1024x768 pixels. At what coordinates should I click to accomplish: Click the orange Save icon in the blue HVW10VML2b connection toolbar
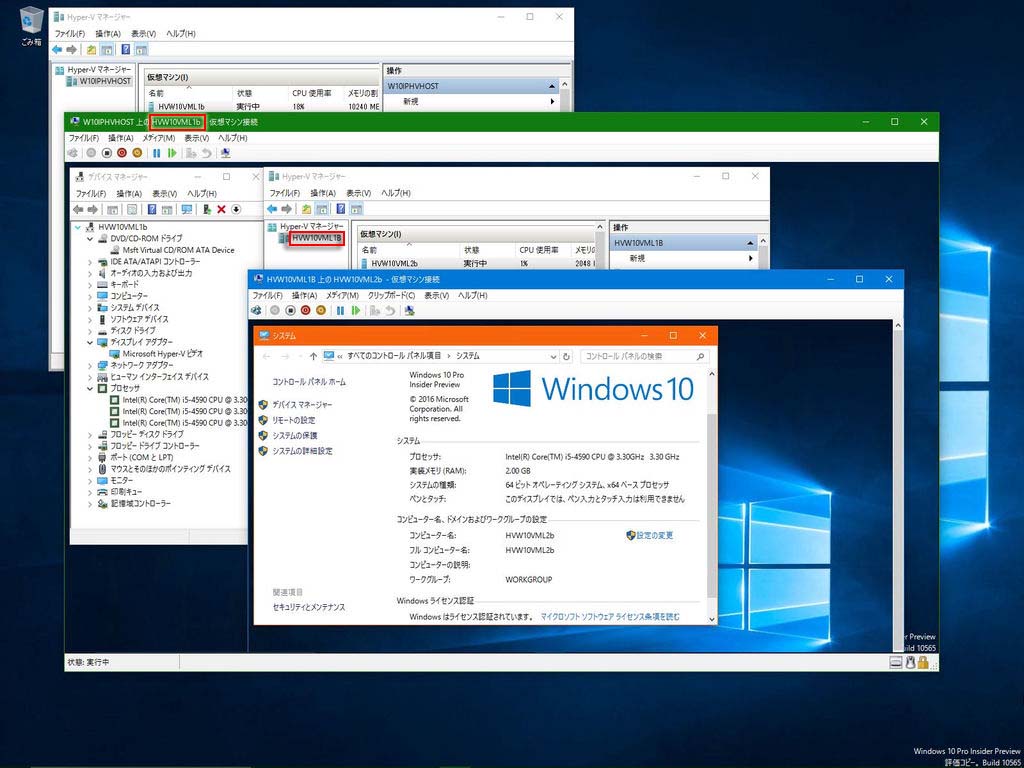click(x=320, y=310)
